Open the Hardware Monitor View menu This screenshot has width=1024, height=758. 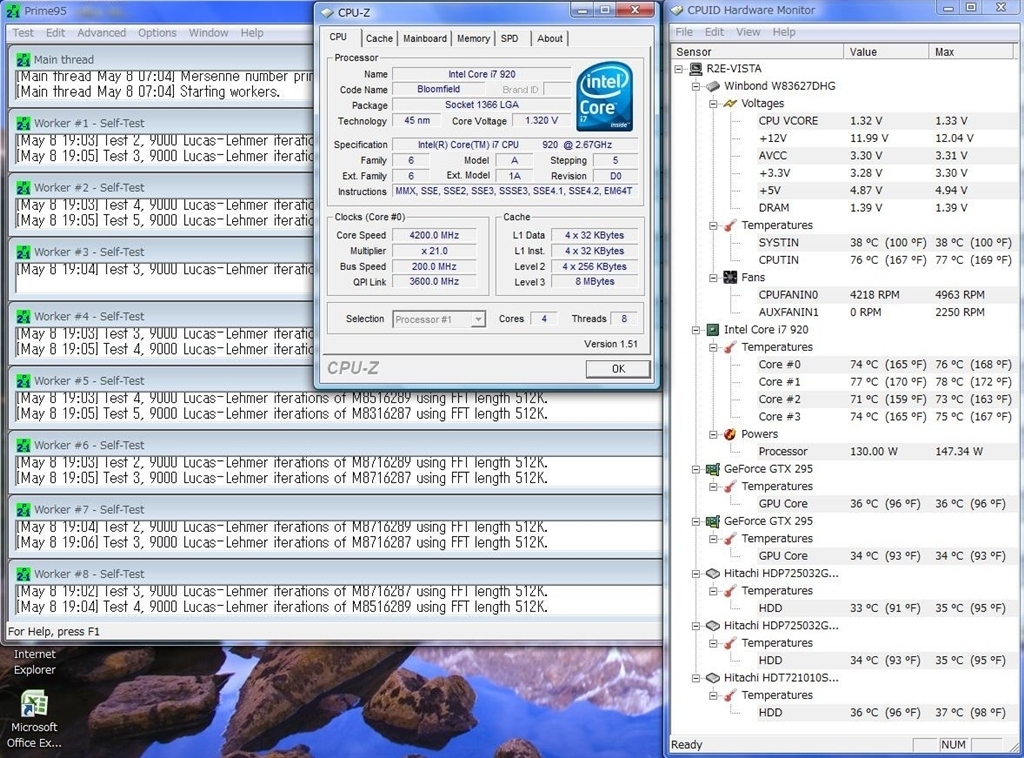tap(748, 32)
